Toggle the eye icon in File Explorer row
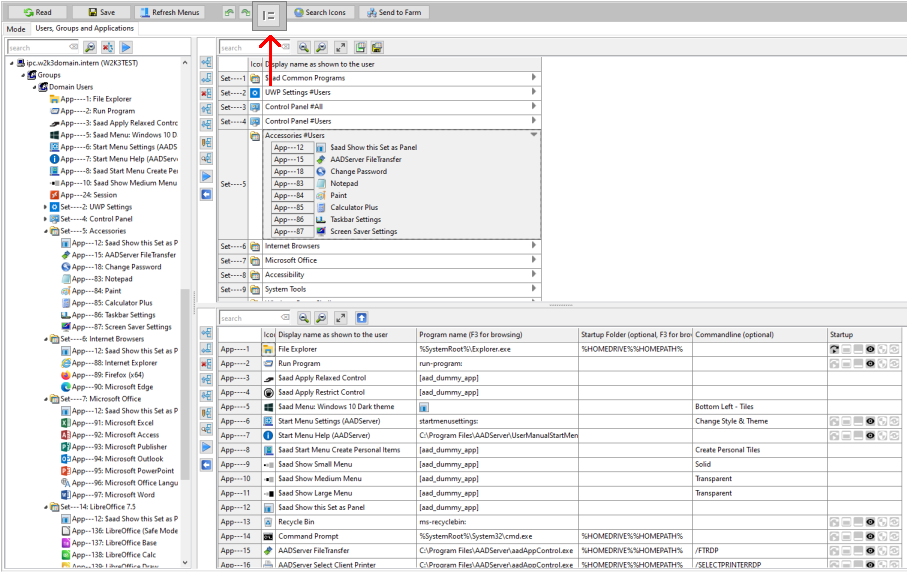This screenshot has width=907, height=573. [869, 349]
